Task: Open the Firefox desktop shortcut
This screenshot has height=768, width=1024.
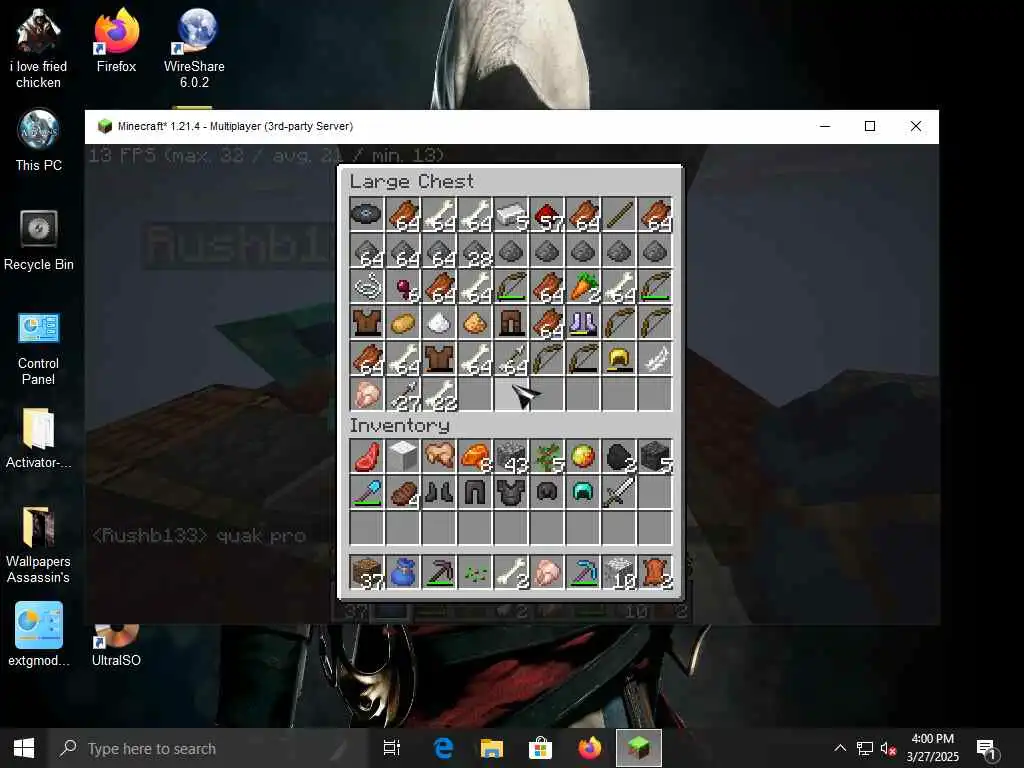Action: [x=116, y=40]
